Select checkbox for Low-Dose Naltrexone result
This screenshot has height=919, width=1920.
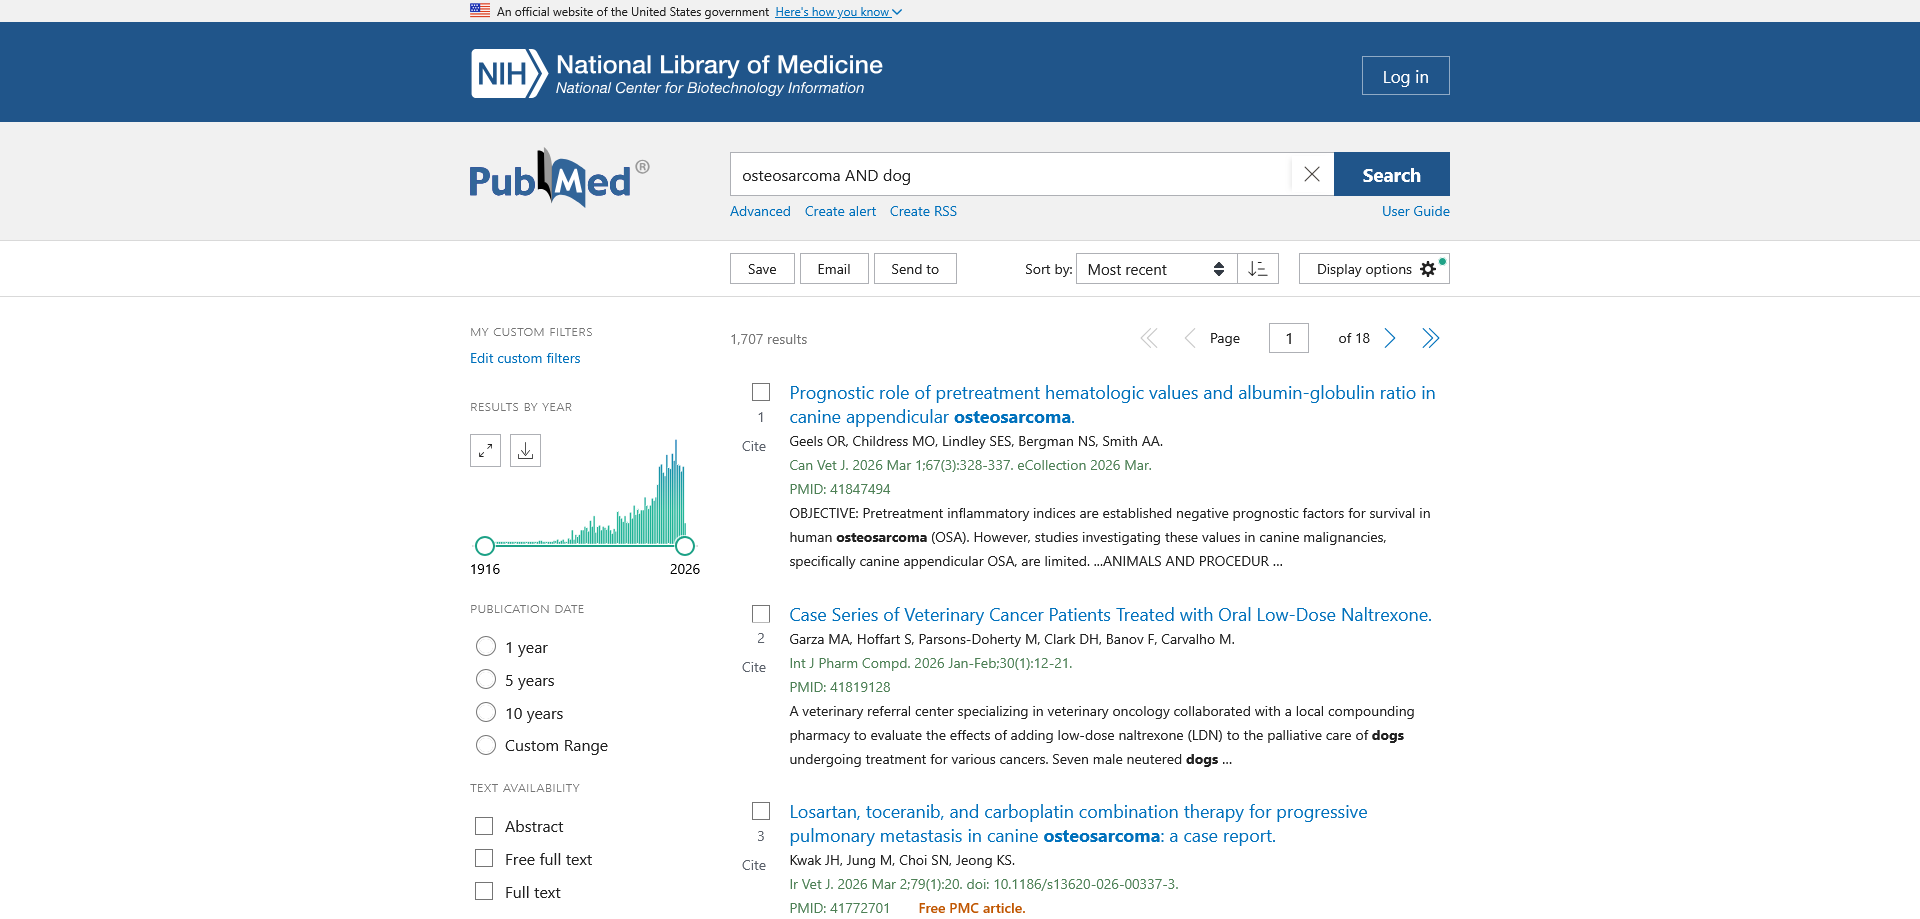click(761, 614)
